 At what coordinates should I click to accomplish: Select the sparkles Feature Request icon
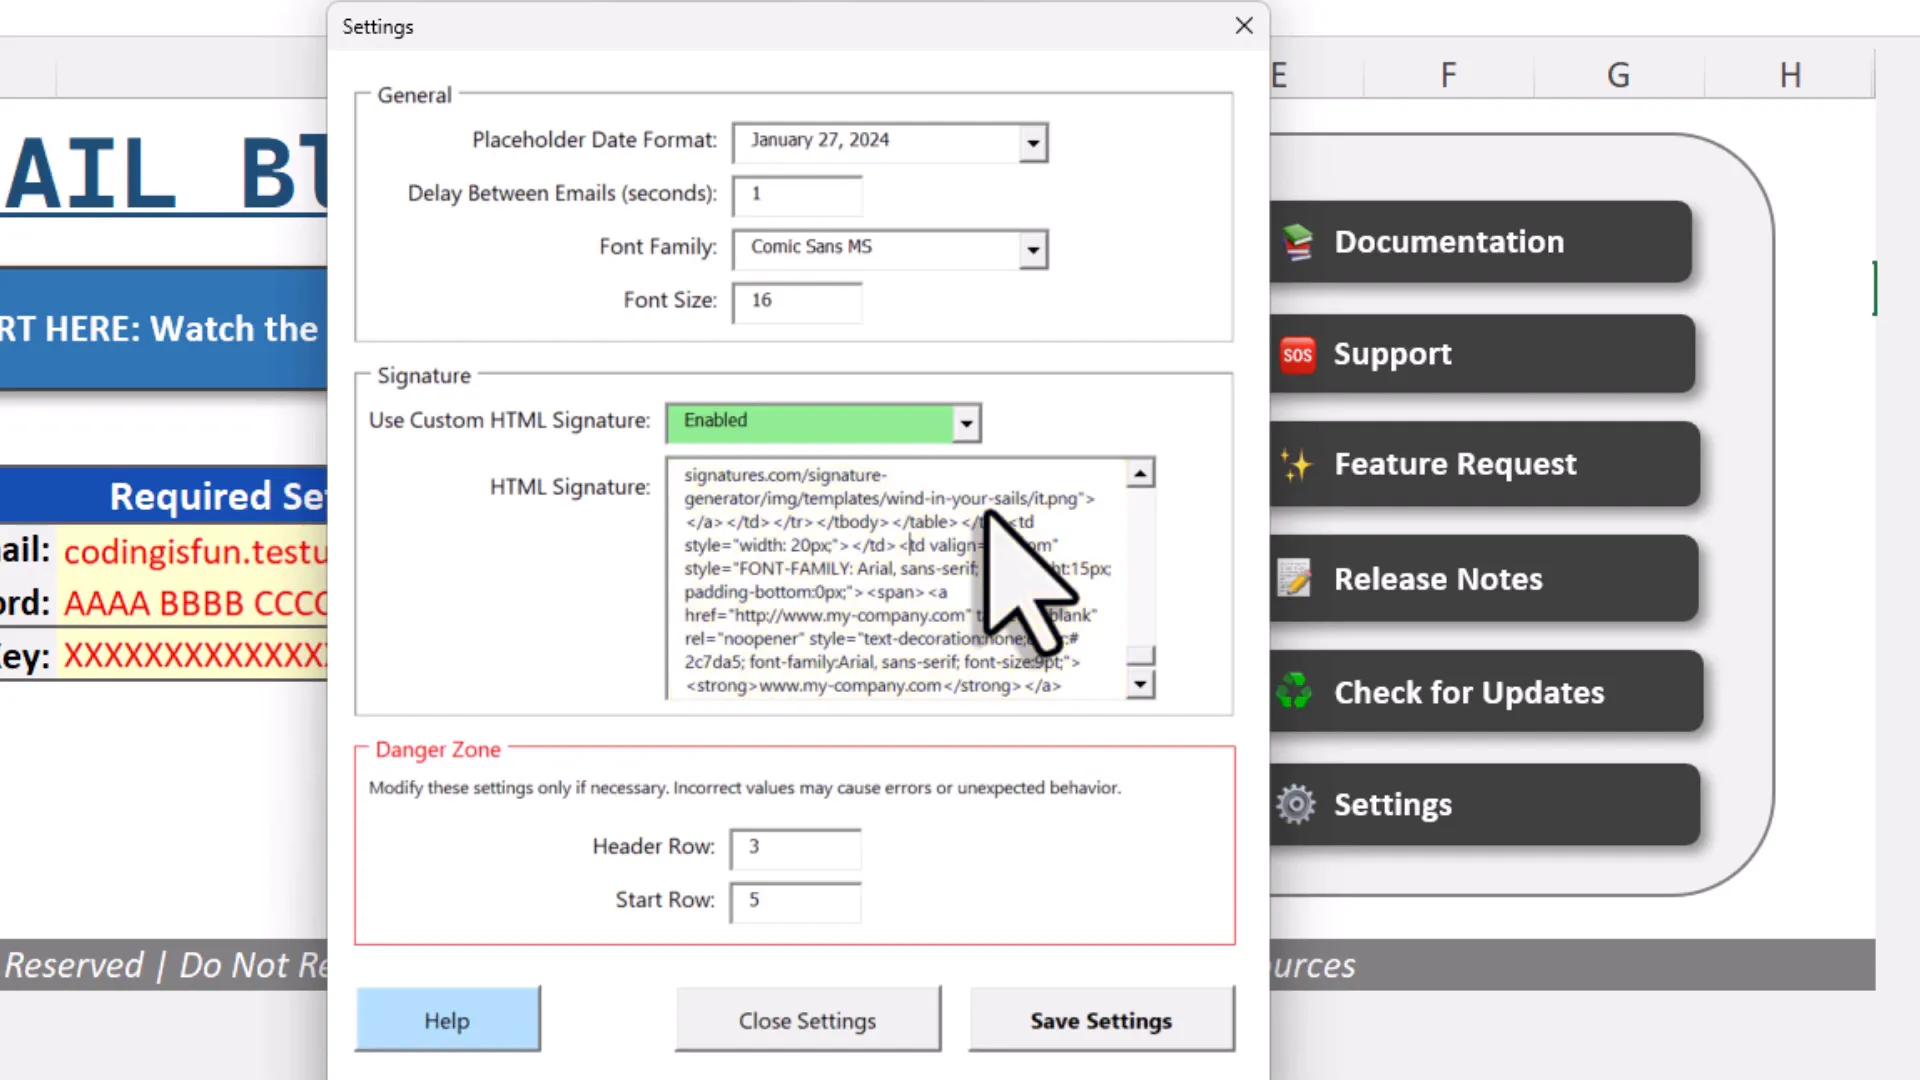1296,464
